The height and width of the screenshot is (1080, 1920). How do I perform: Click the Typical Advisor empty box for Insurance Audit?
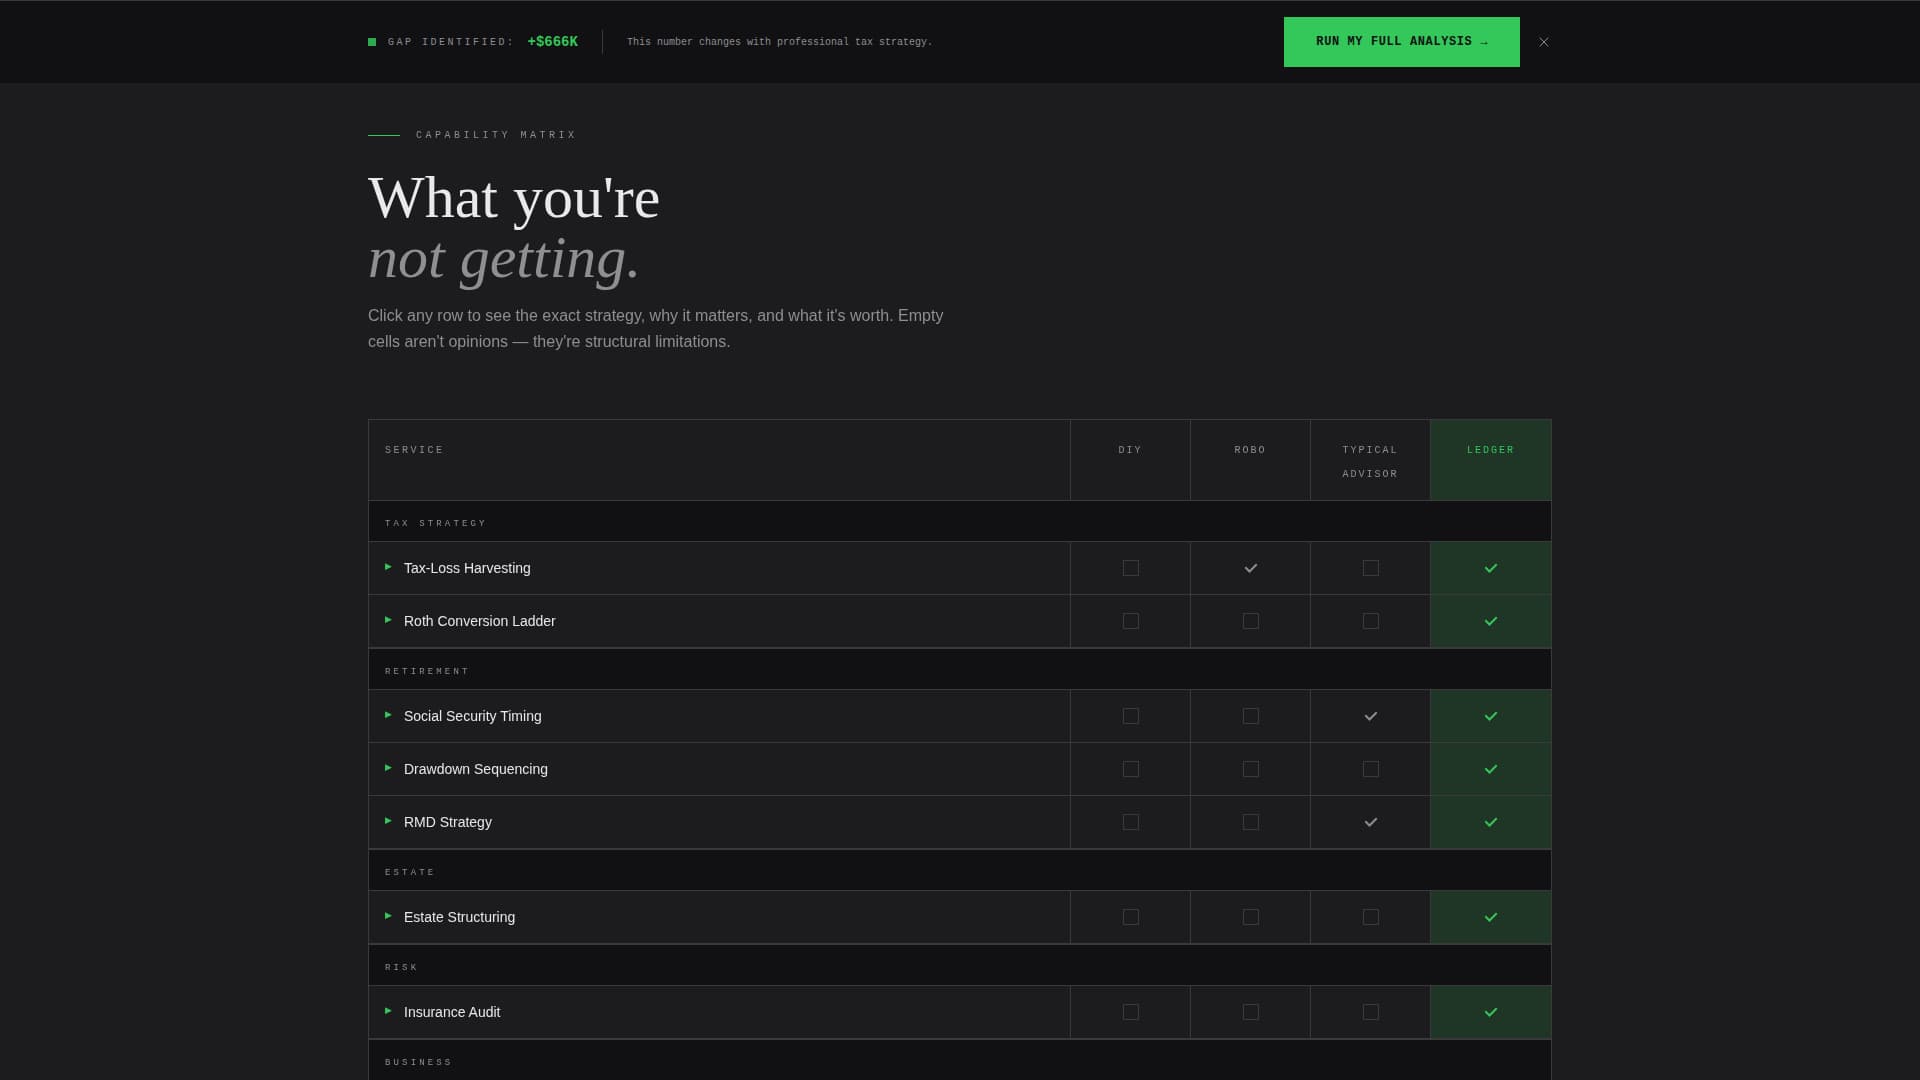point(1370,1012)
